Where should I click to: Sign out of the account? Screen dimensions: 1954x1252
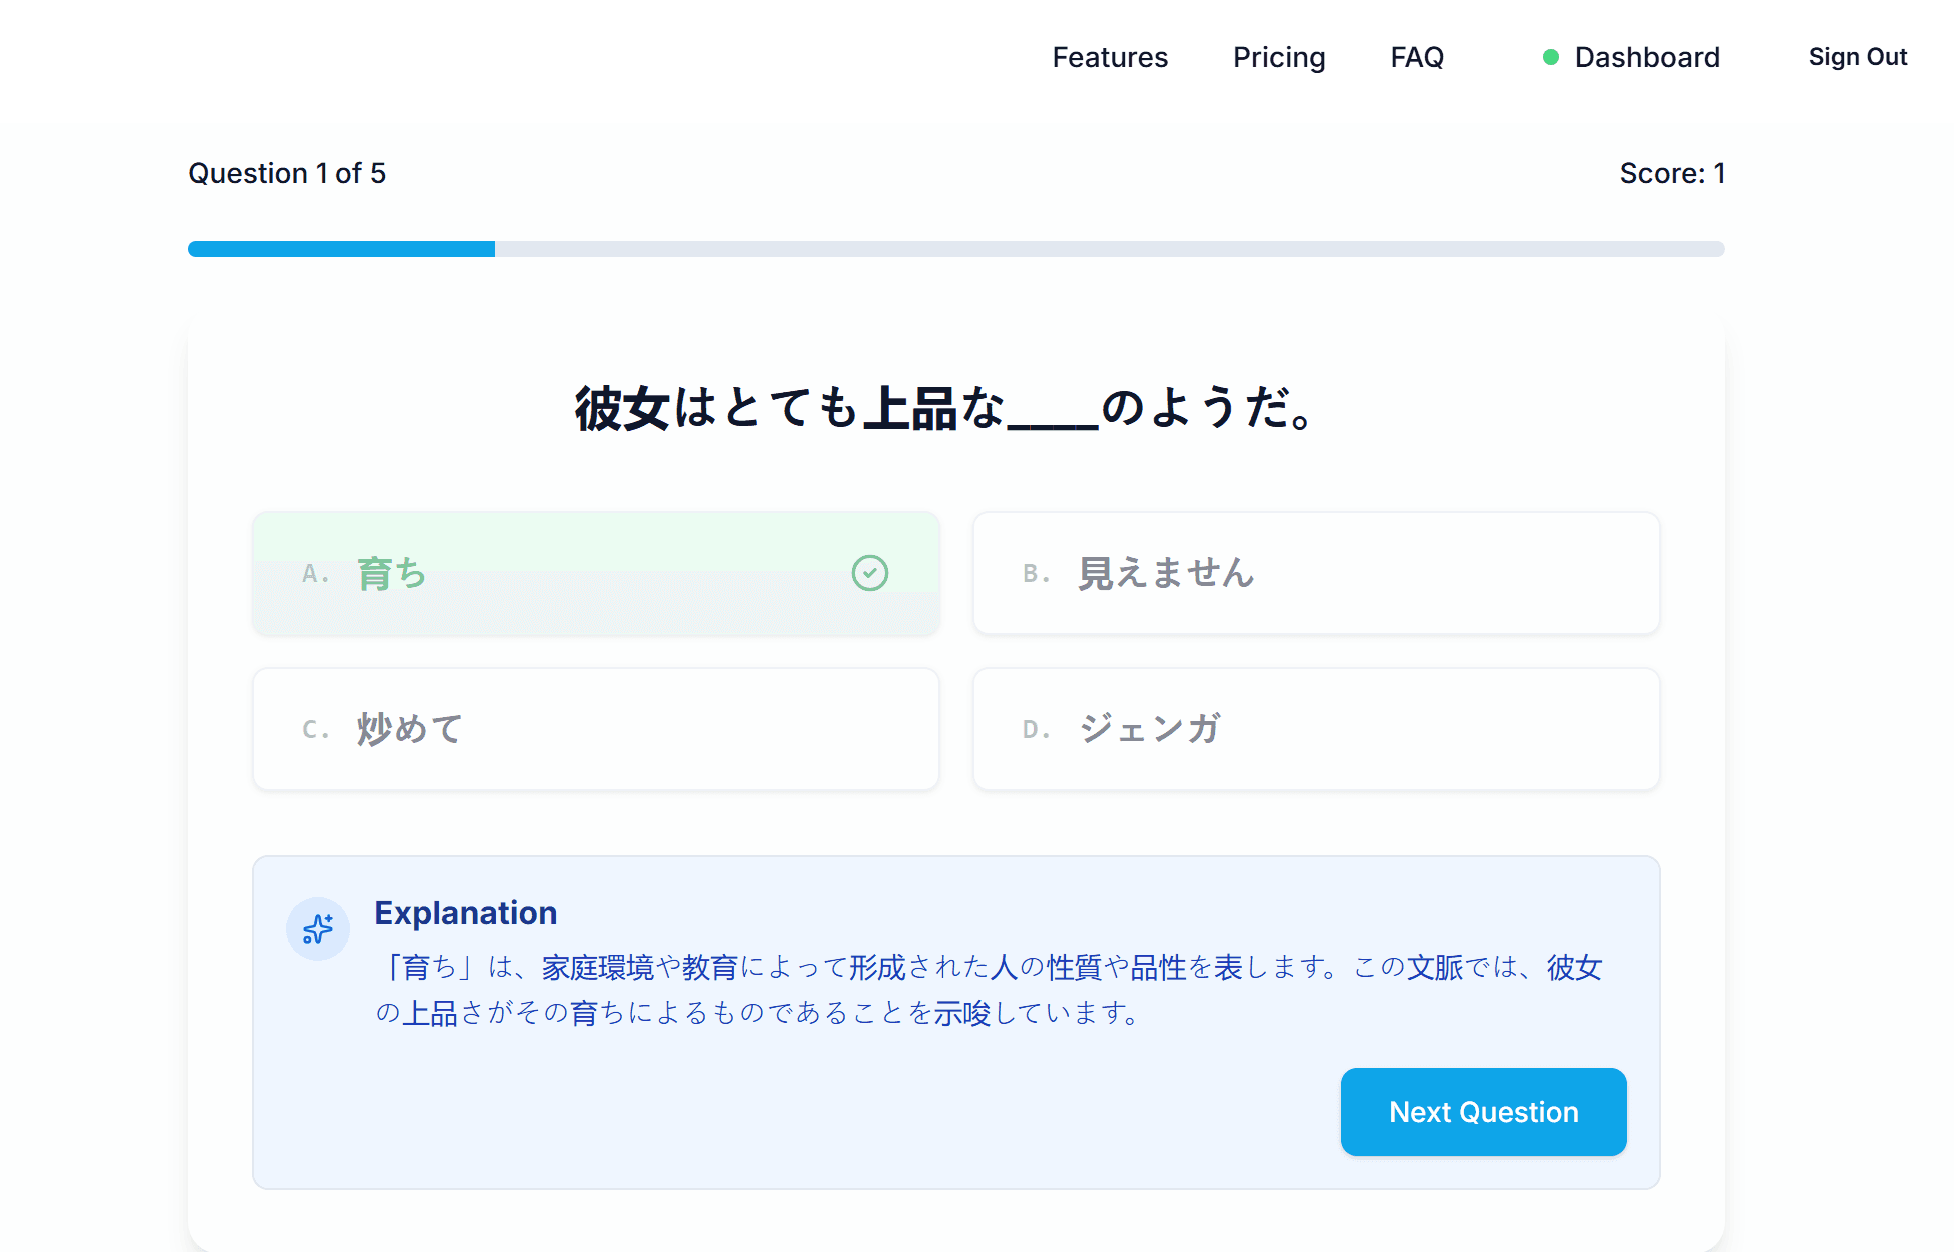coord(1857,57)
